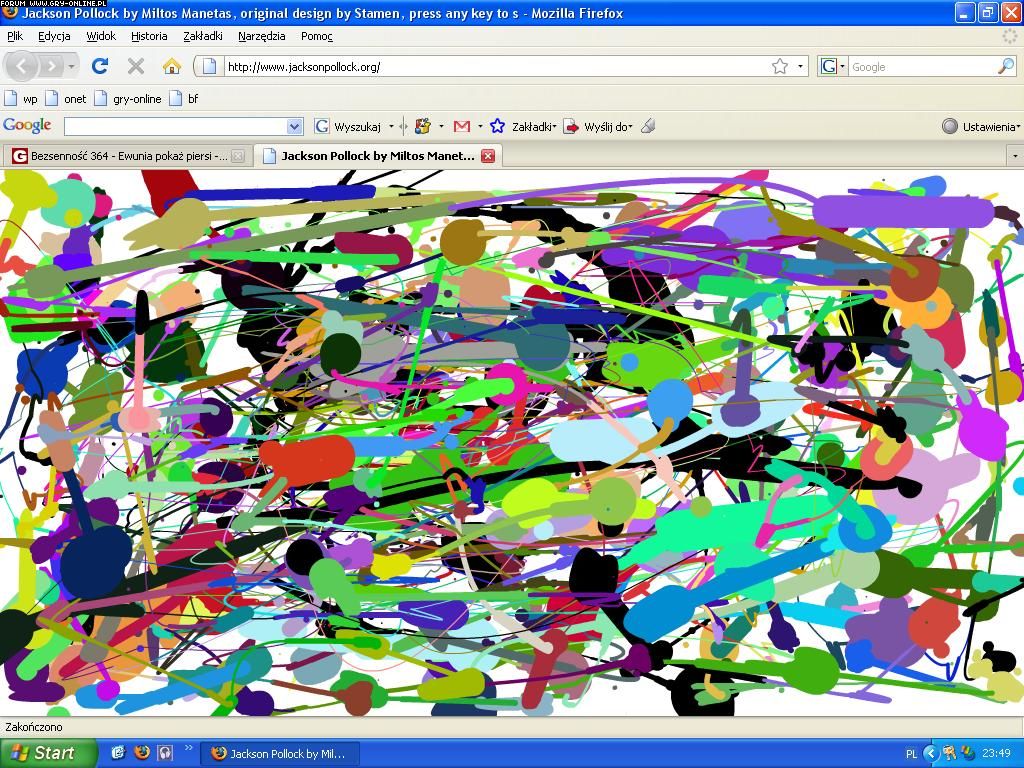Open the gadgets icon dropdown arrow
This screenshot has height=768, width=1024.
pos(441,127)
